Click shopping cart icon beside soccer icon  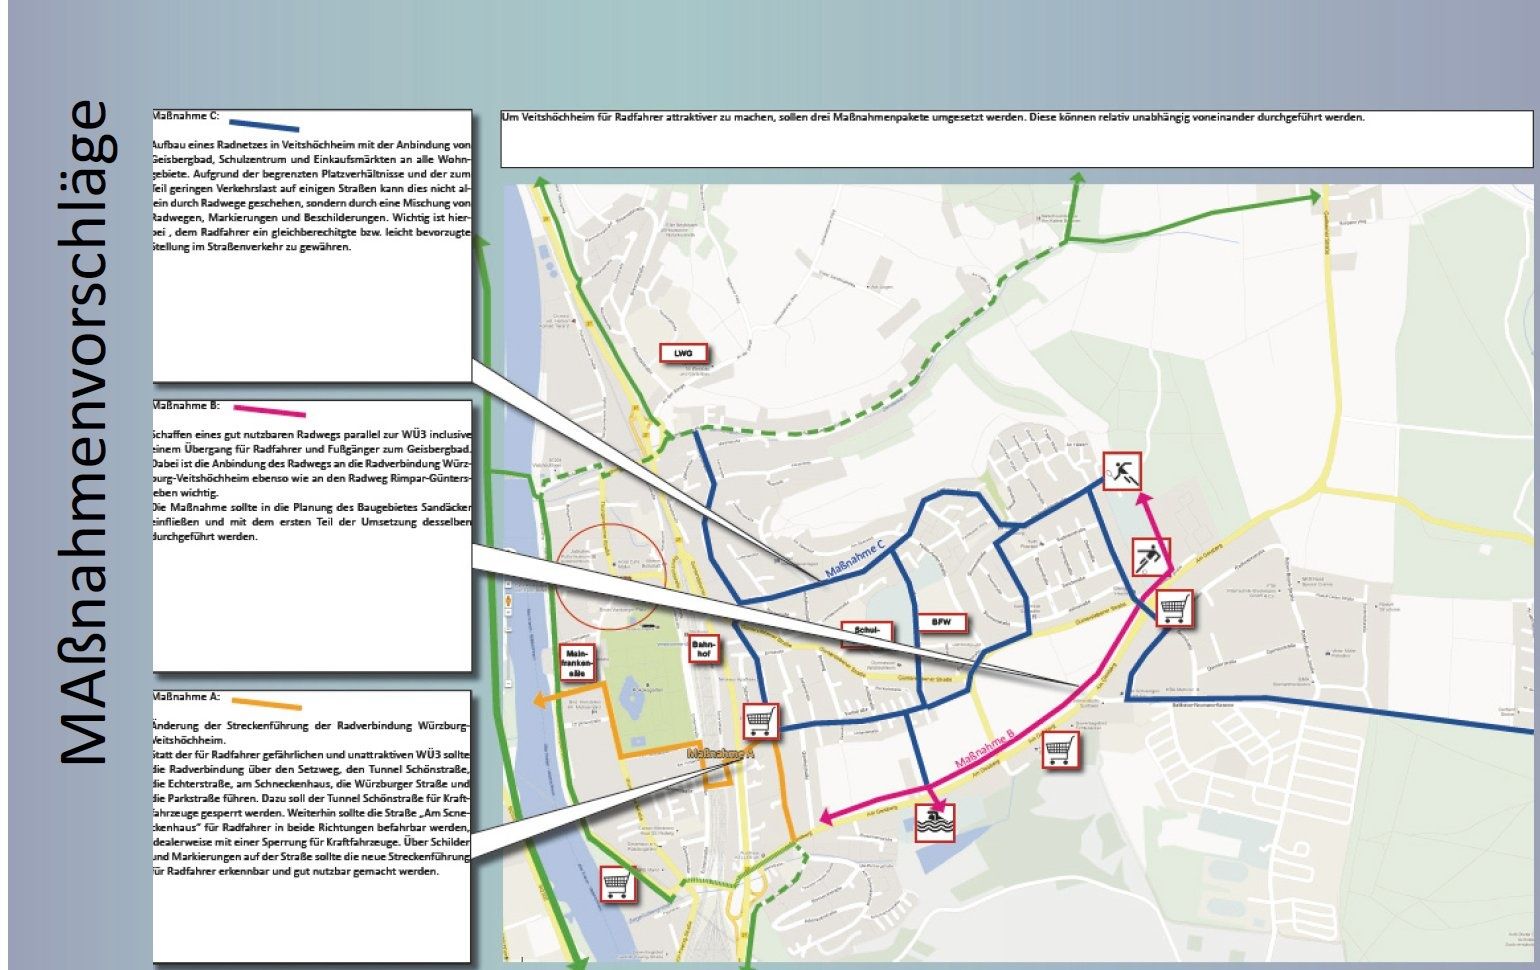1175,607
